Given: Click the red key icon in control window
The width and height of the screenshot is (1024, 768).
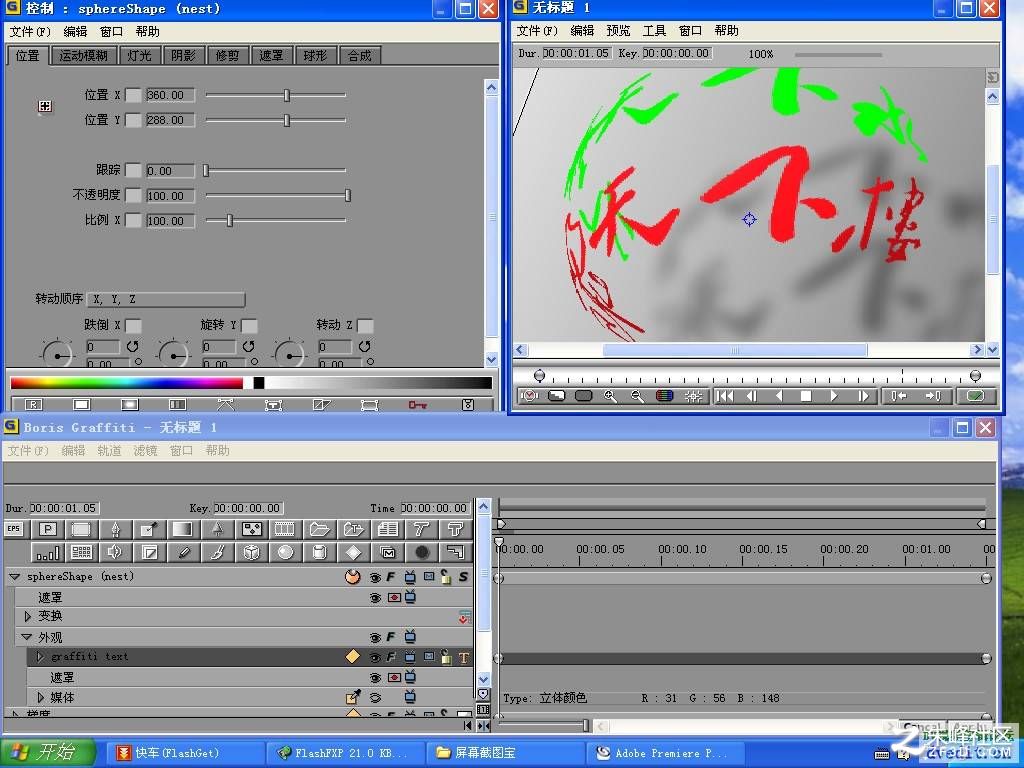Looking at the screenshot, I should pyautogui.click(x=418, y=405).
